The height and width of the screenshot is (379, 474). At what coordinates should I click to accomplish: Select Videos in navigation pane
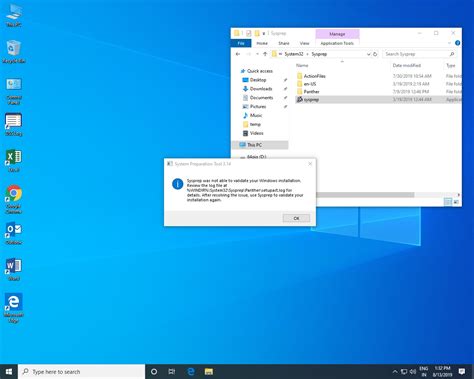[x=256, y=133]
